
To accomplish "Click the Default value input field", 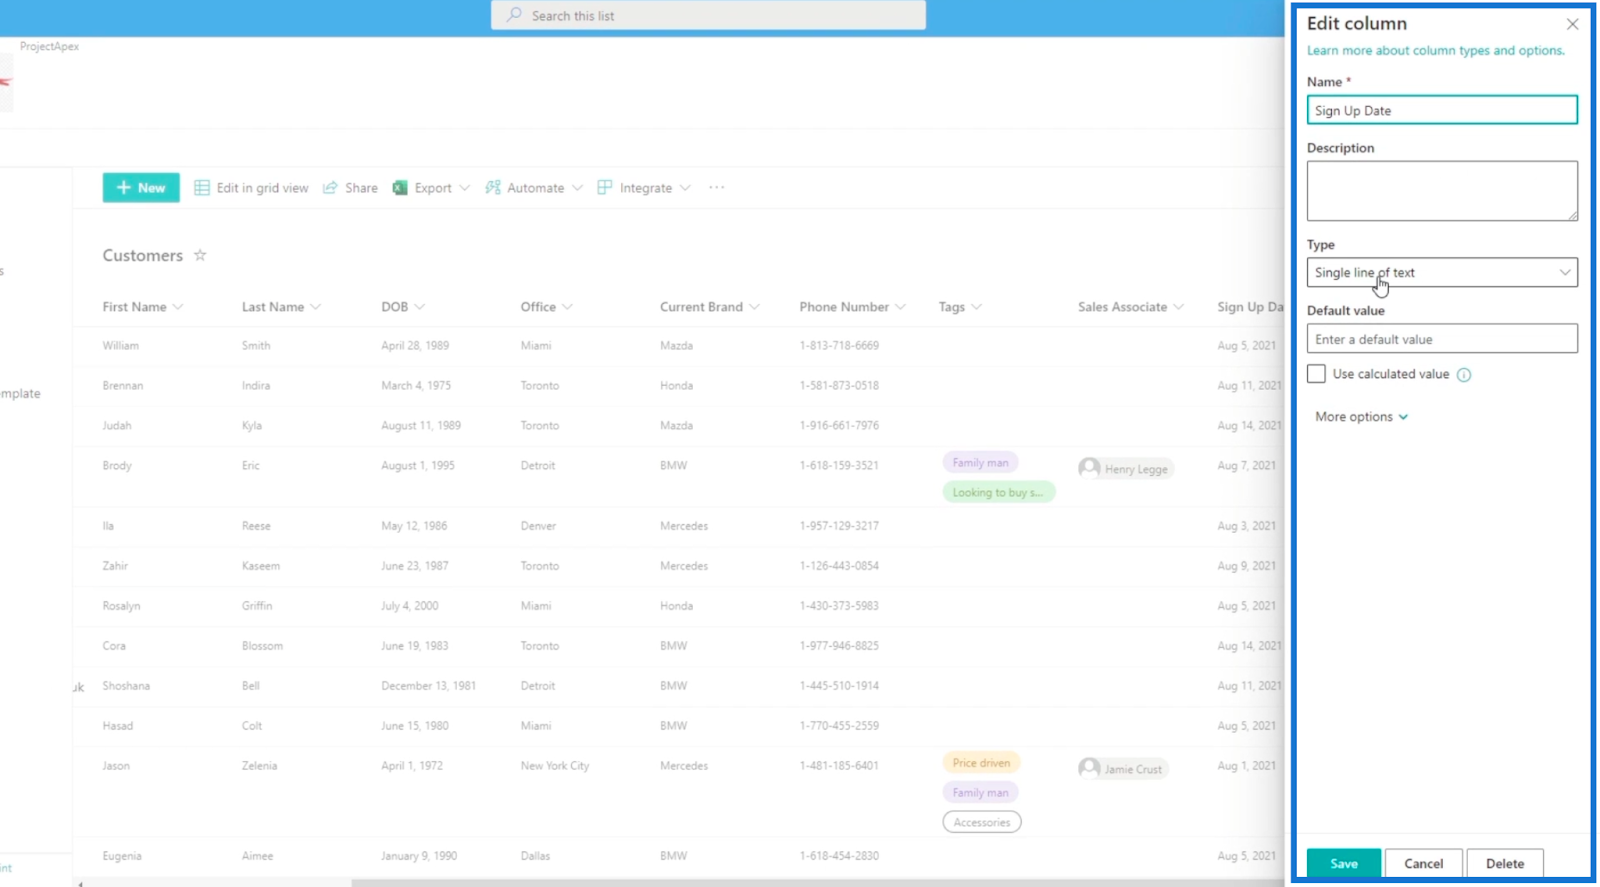I will point(1442,339).
